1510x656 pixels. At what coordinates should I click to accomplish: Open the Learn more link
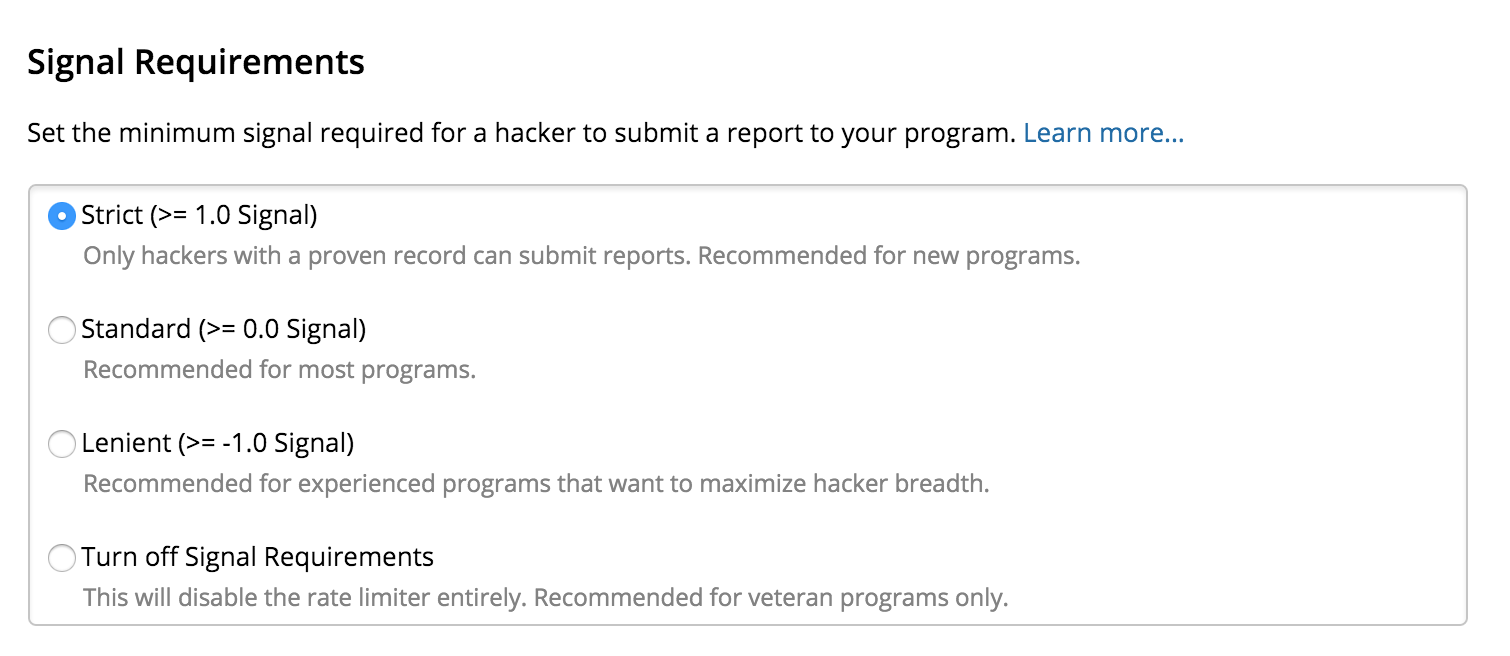(1103, 133)
